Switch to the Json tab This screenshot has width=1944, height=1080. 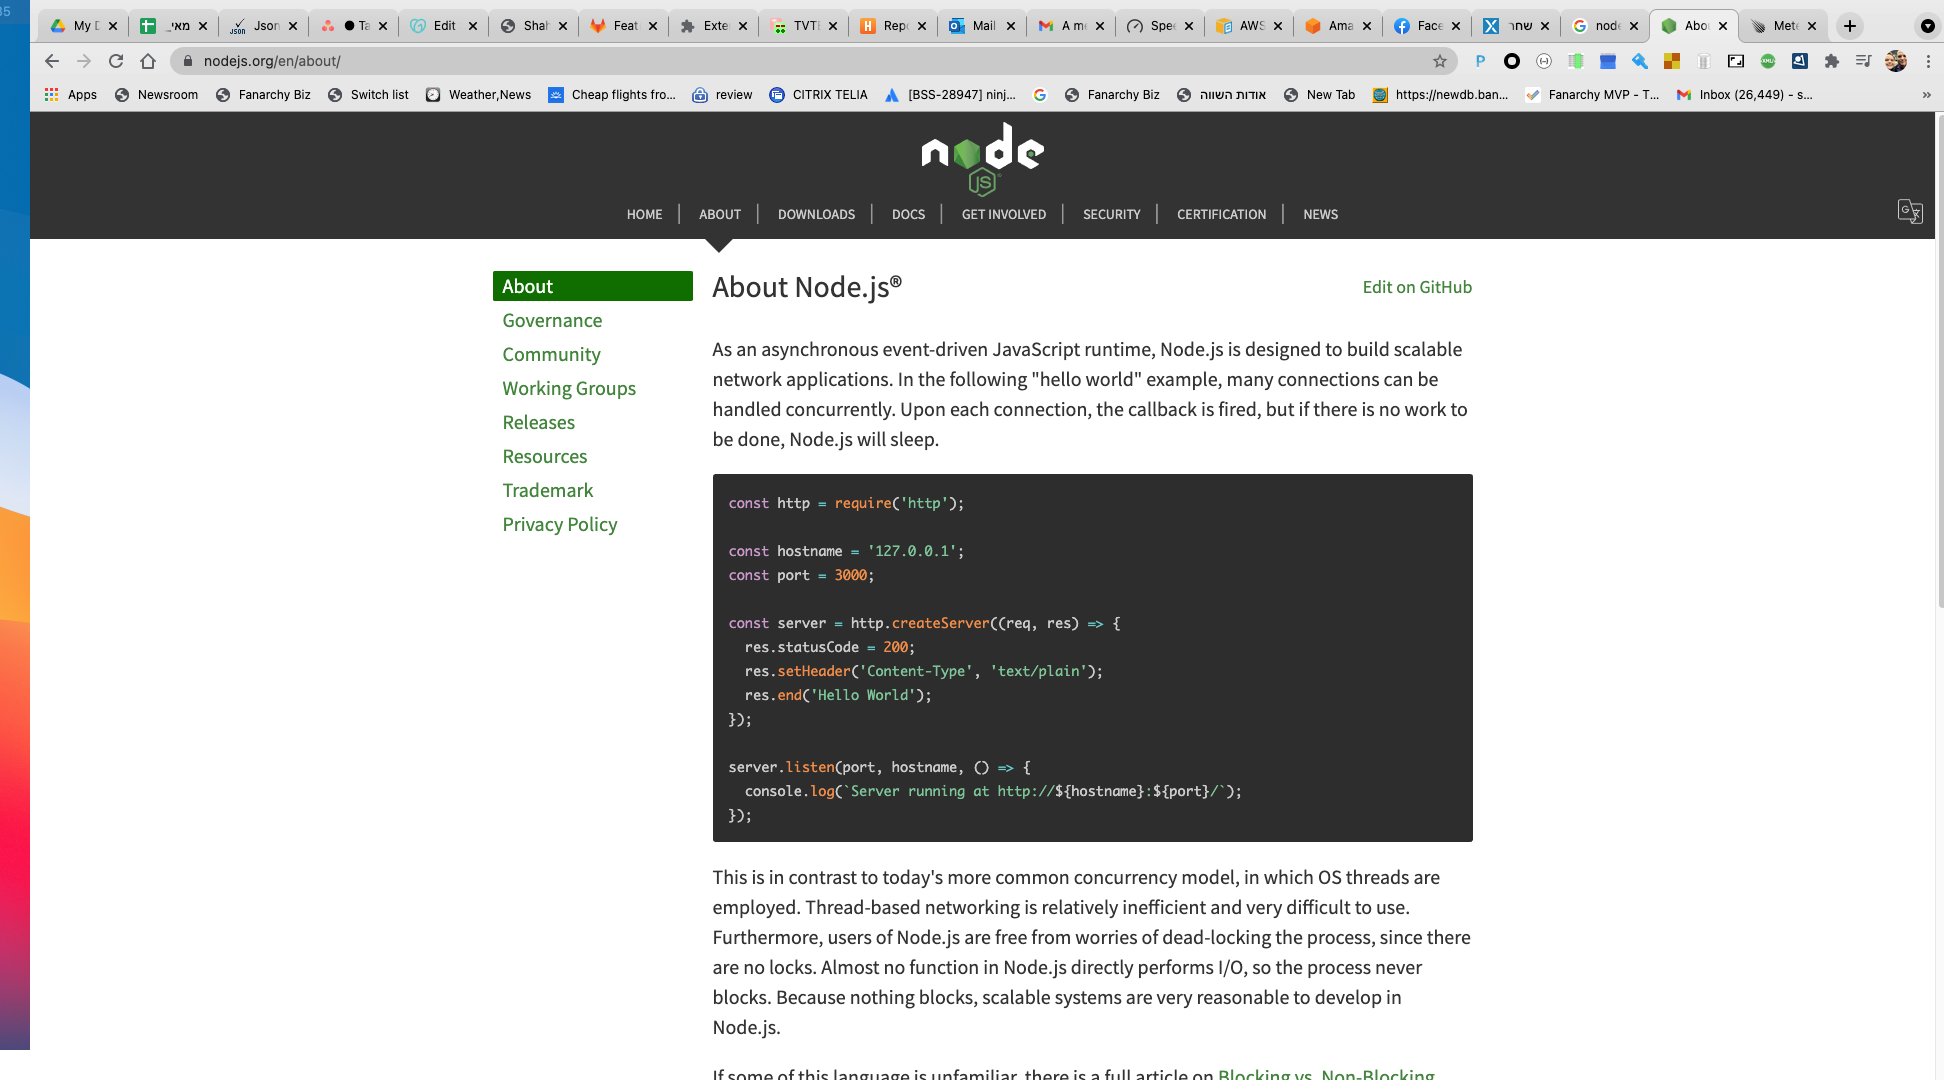point(264,26)
